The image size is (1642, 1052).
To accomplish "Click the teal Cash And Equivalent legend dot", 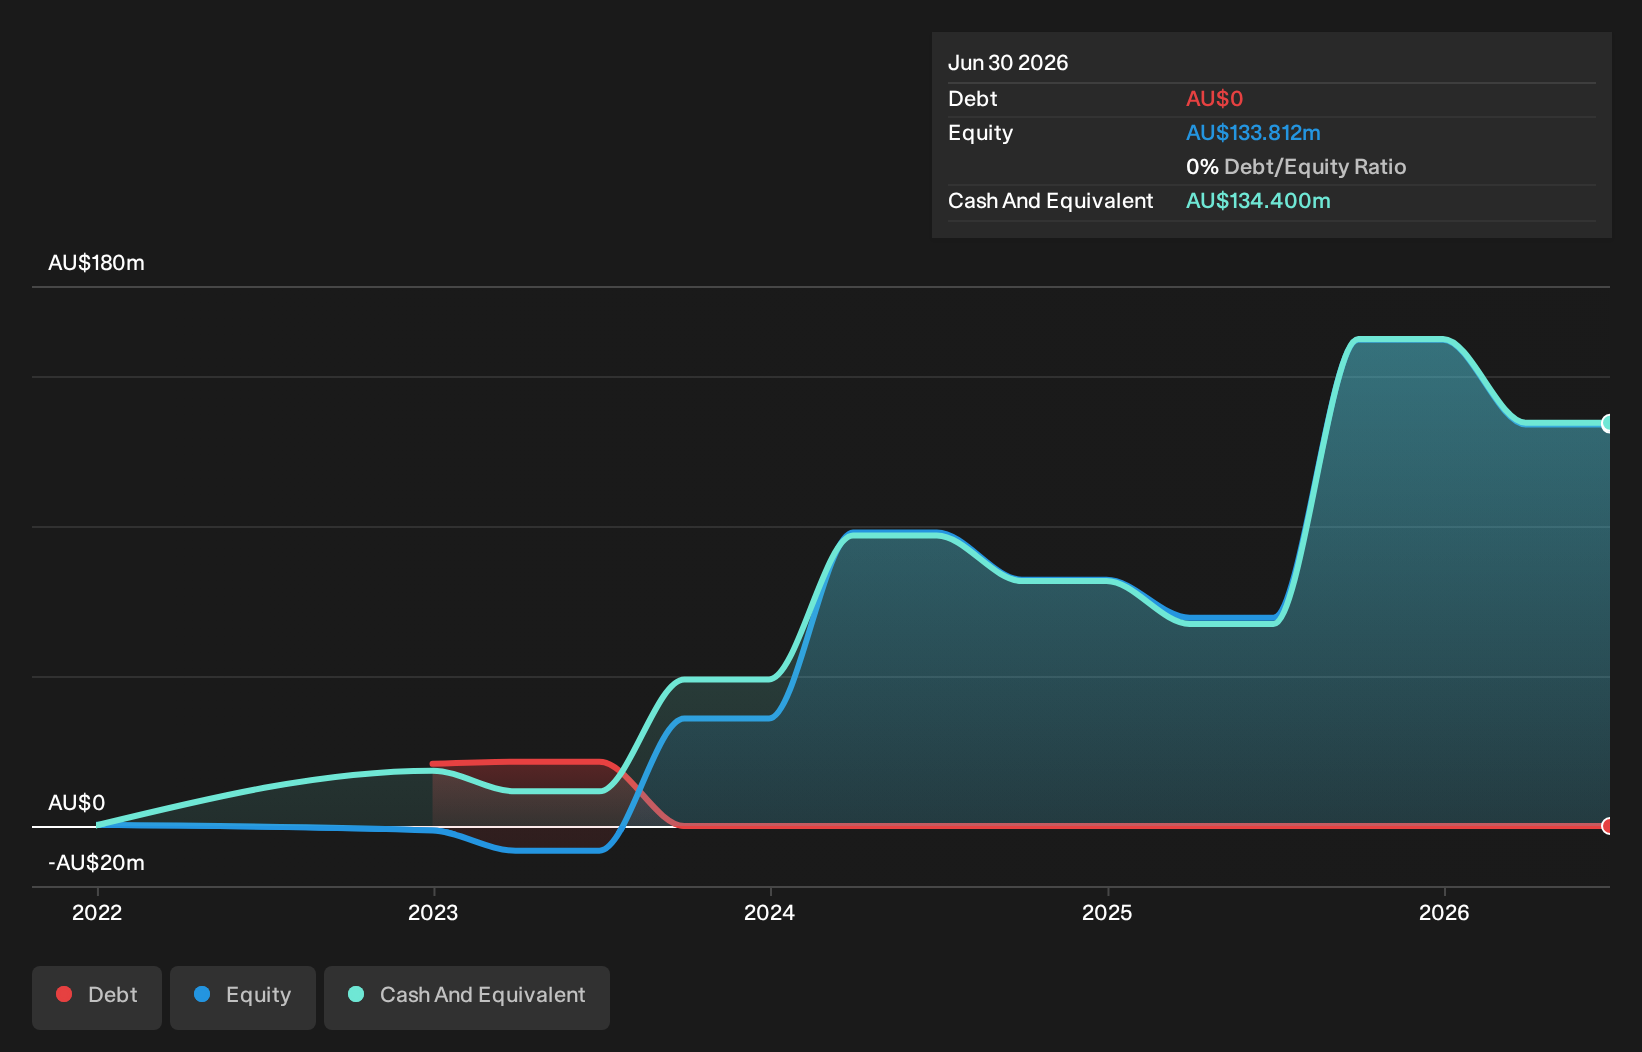I will coord(356,994).
